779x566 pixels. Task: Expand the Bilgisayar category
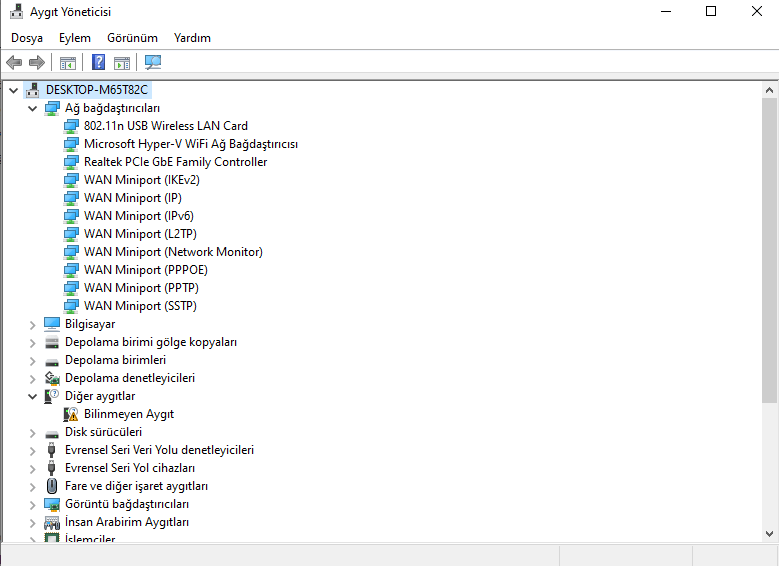pyautogui.click(x=32, y=325)
